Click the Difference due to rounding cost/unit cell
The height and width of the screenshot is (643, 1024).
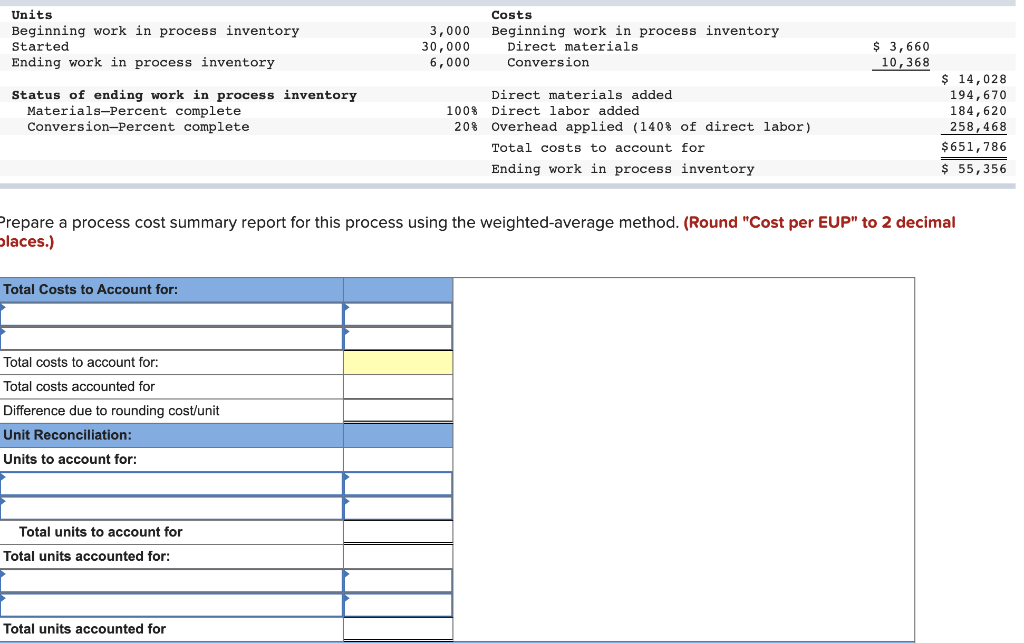pyautogui.click(x=398, y=410)
